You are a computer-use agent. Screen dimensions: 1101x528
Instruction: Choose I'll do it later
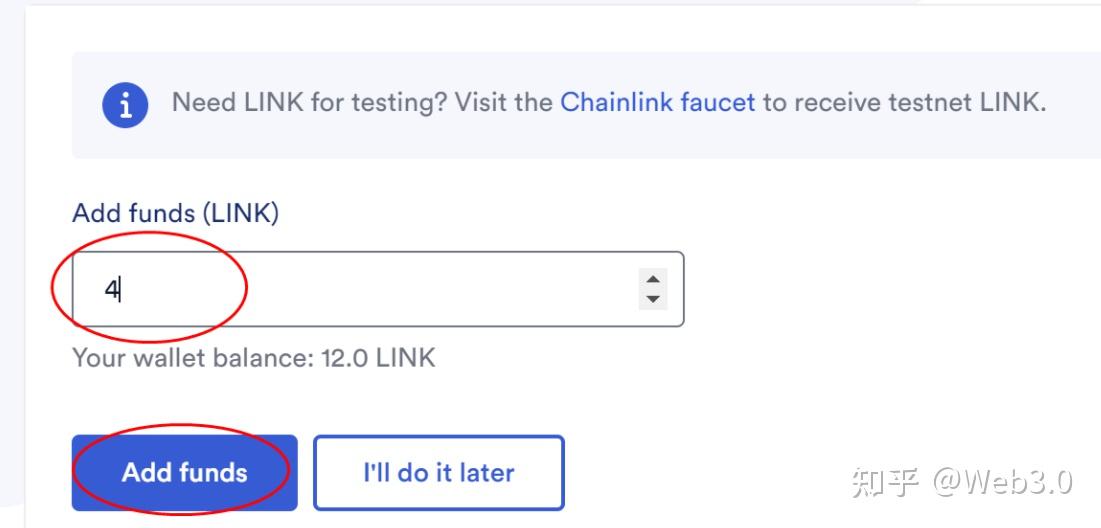(439, 473)
